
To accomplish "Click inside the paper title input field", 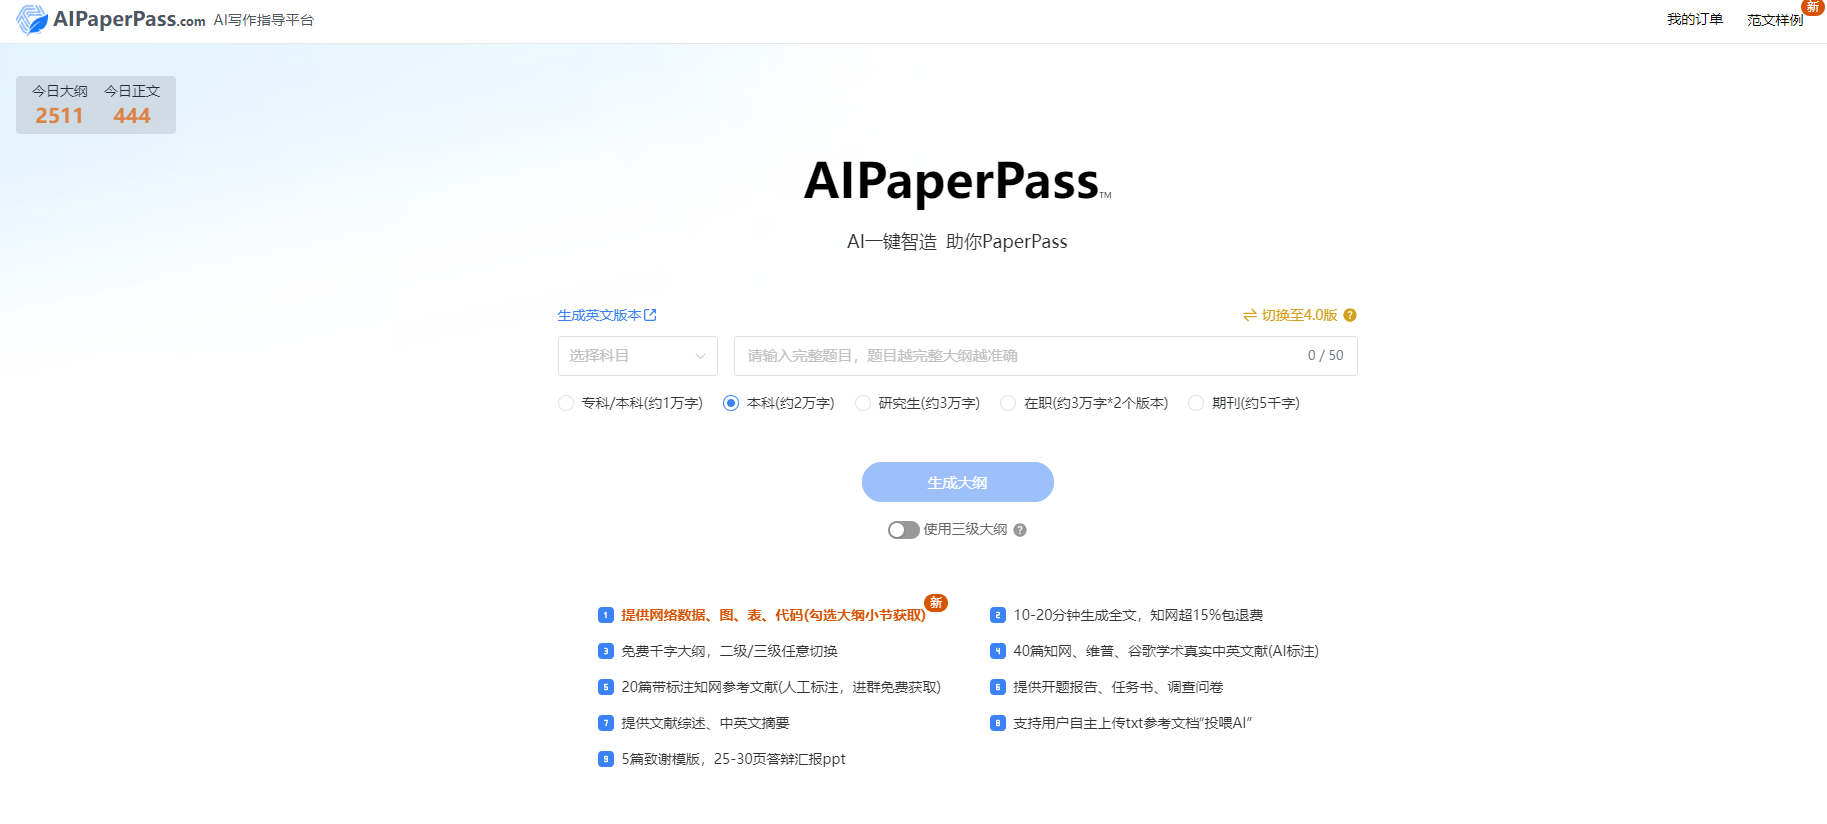I will coord(1046,356).
